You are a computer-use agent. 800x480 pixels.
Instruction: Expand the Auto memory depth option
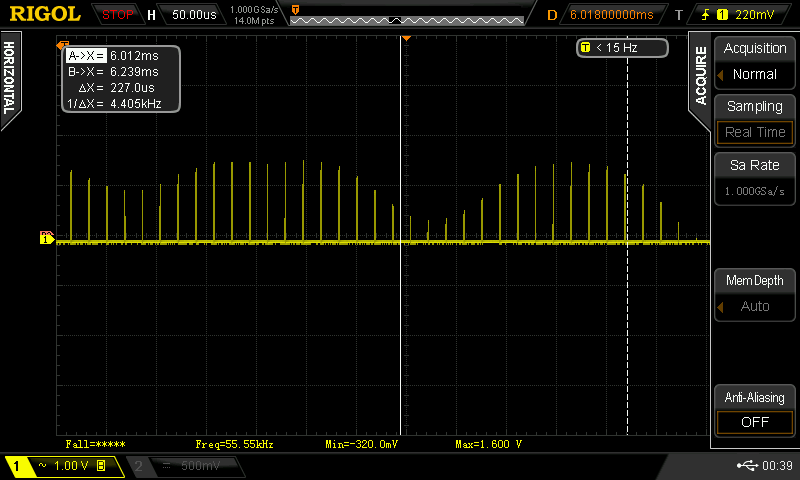tap(755, 307)
